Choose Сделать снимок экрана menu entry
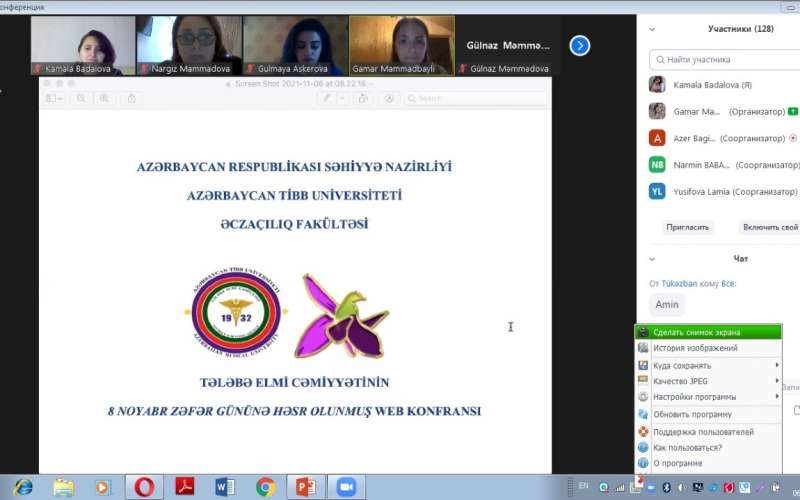 point(709,332)
